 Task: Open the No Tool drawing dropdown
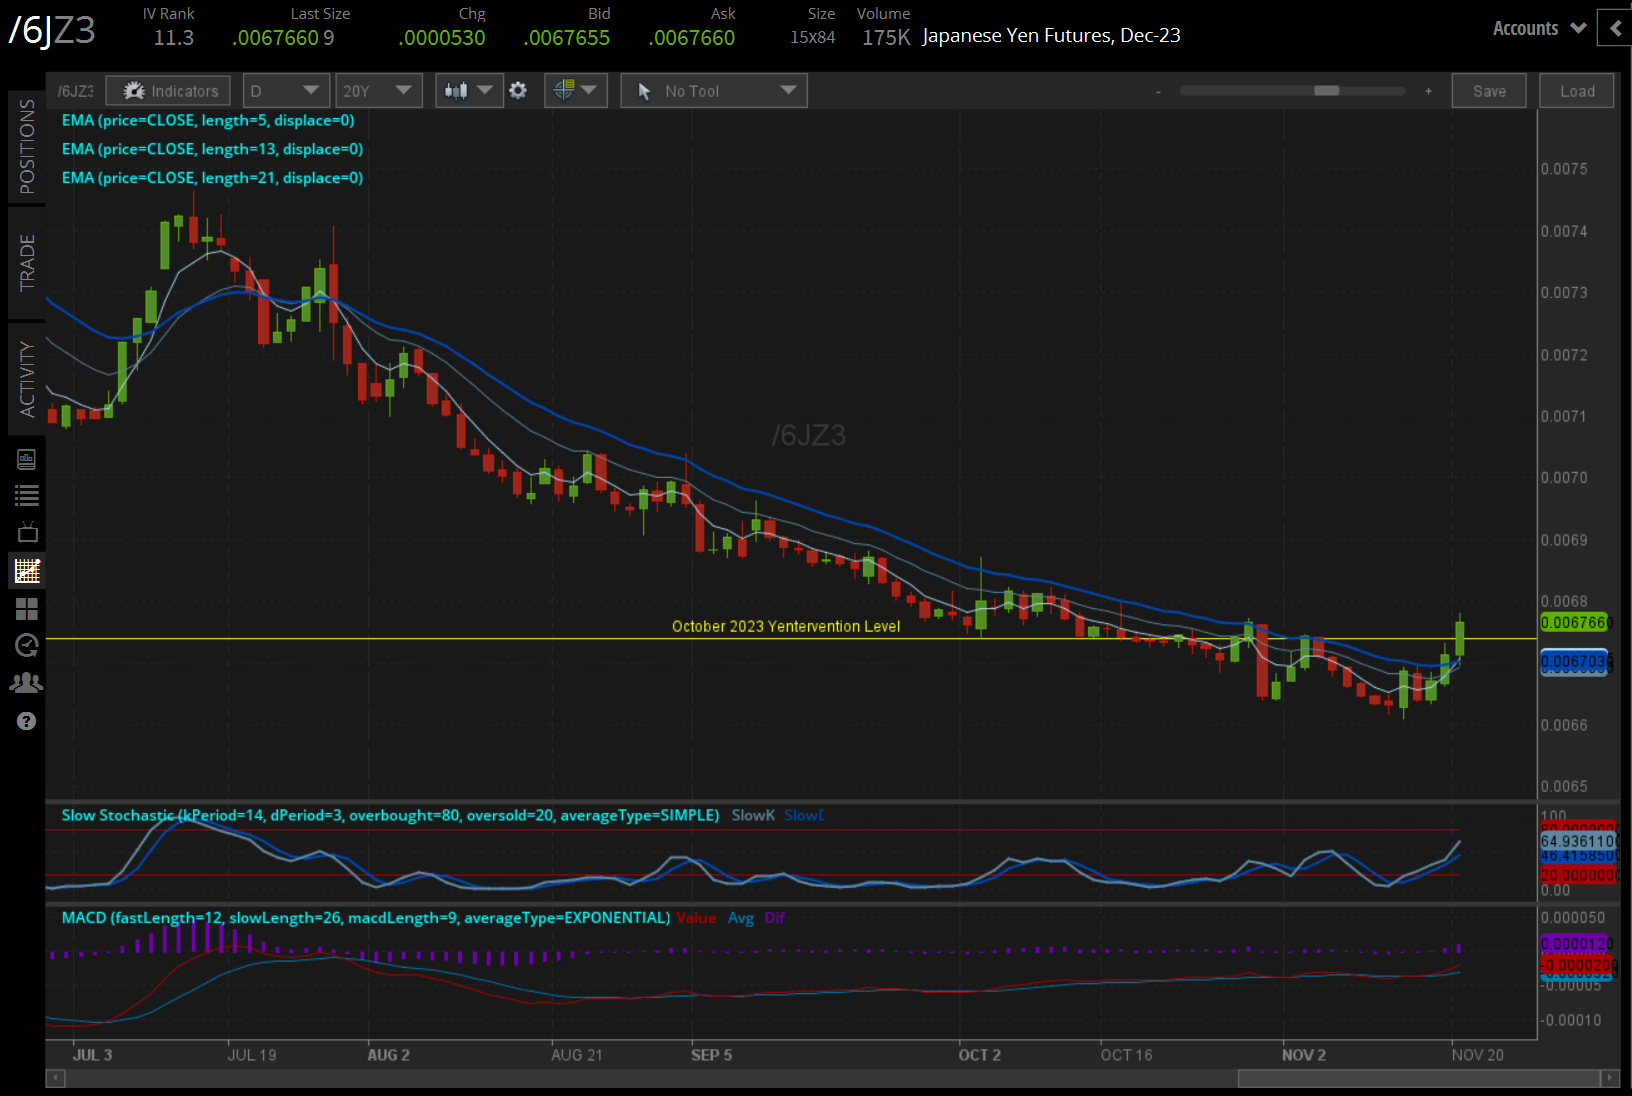click(714, 91)
